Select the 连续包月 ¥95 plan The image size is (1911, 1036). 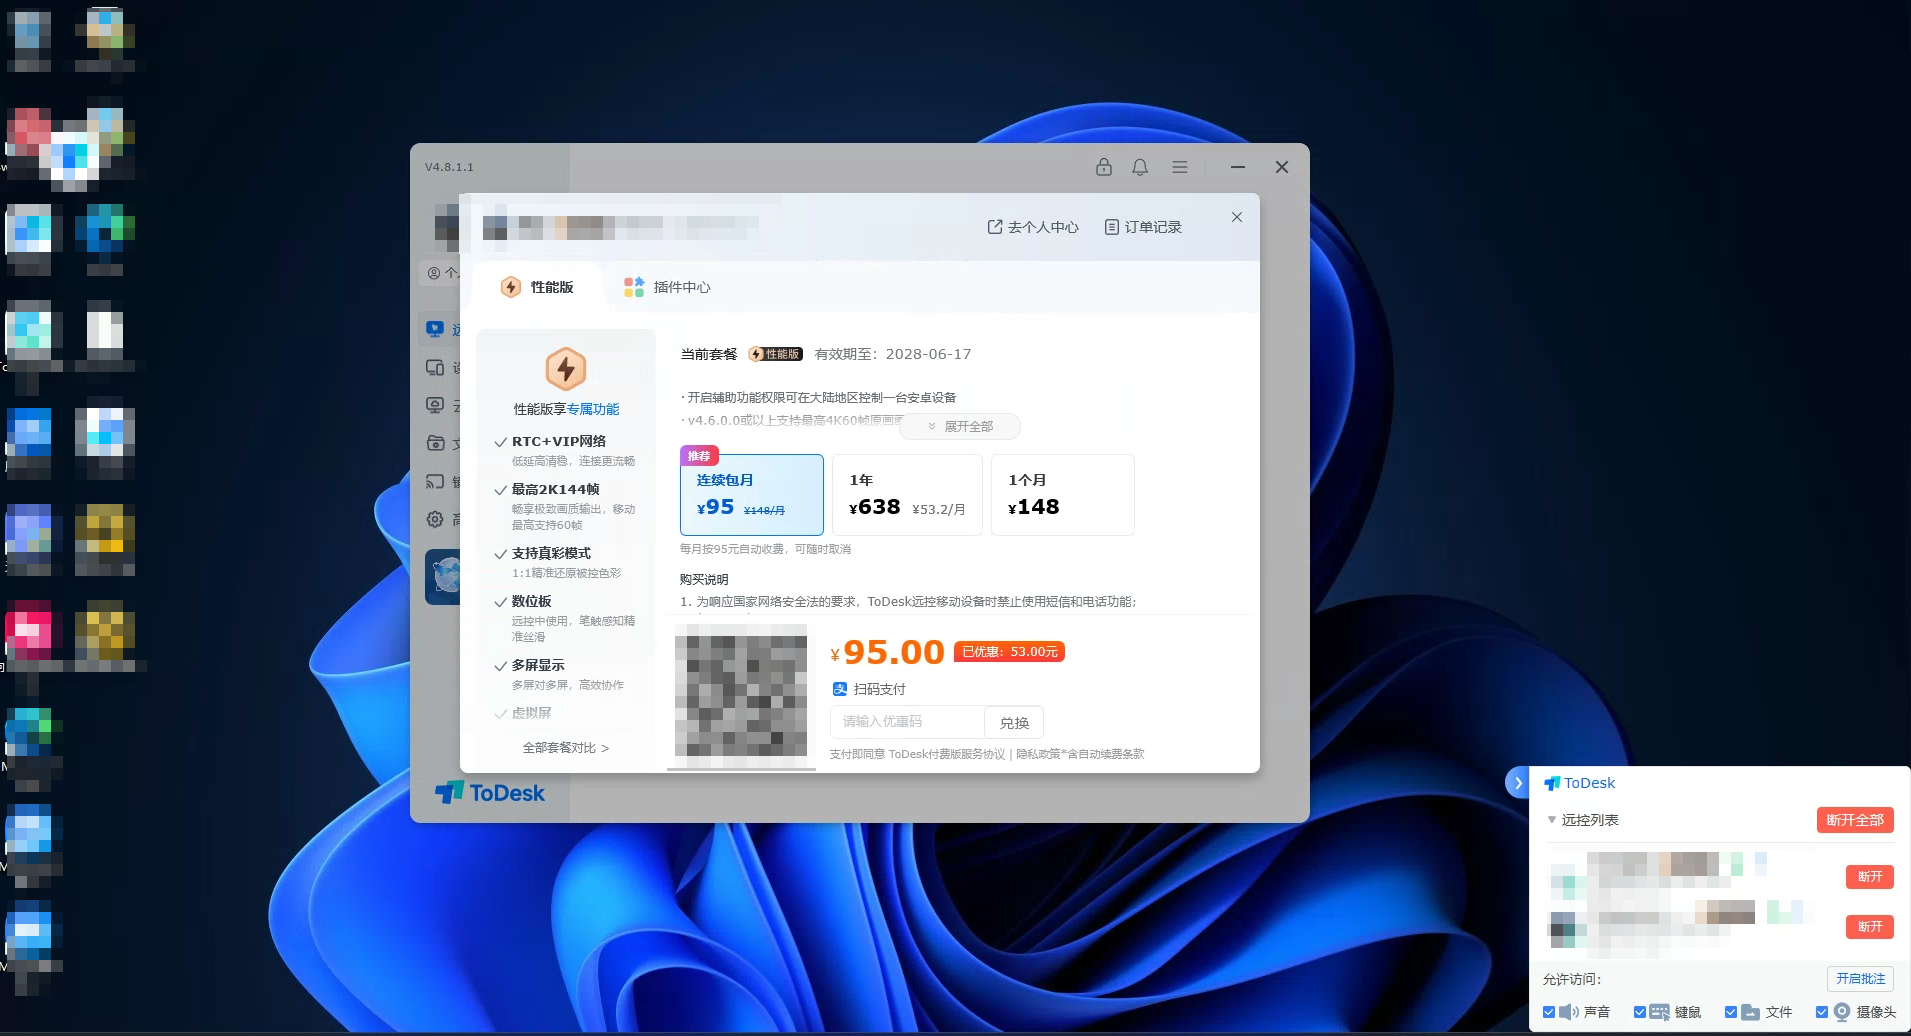point(752,495)
